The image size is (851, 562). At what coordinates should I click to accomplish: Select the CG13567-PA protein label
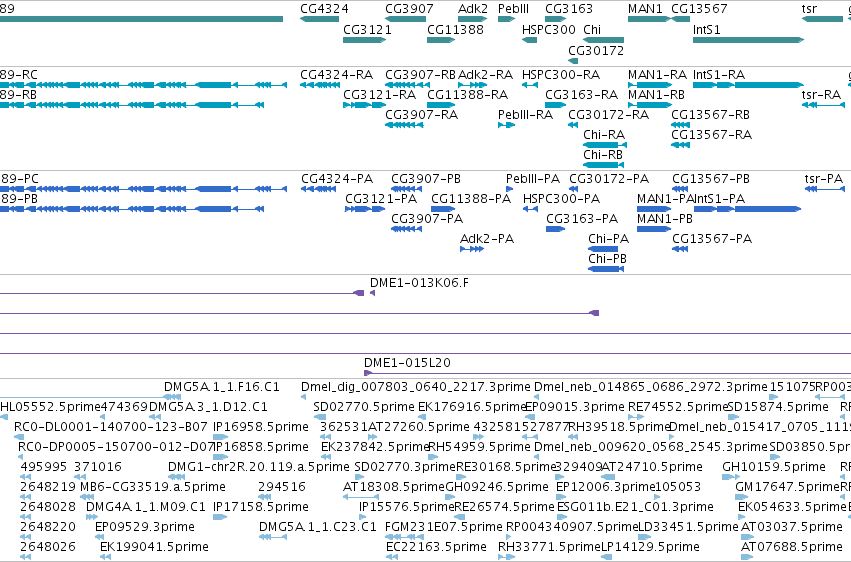712,239
